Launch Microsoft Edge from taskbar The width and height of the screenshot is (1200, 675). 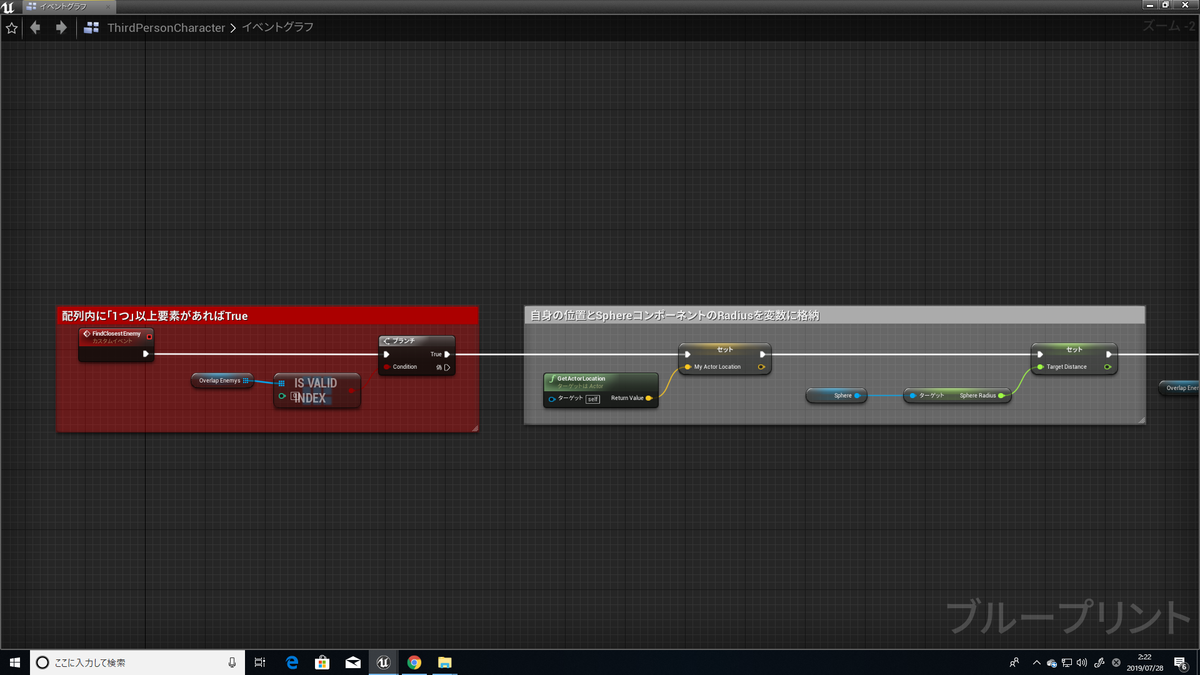(x=292, y=662)
